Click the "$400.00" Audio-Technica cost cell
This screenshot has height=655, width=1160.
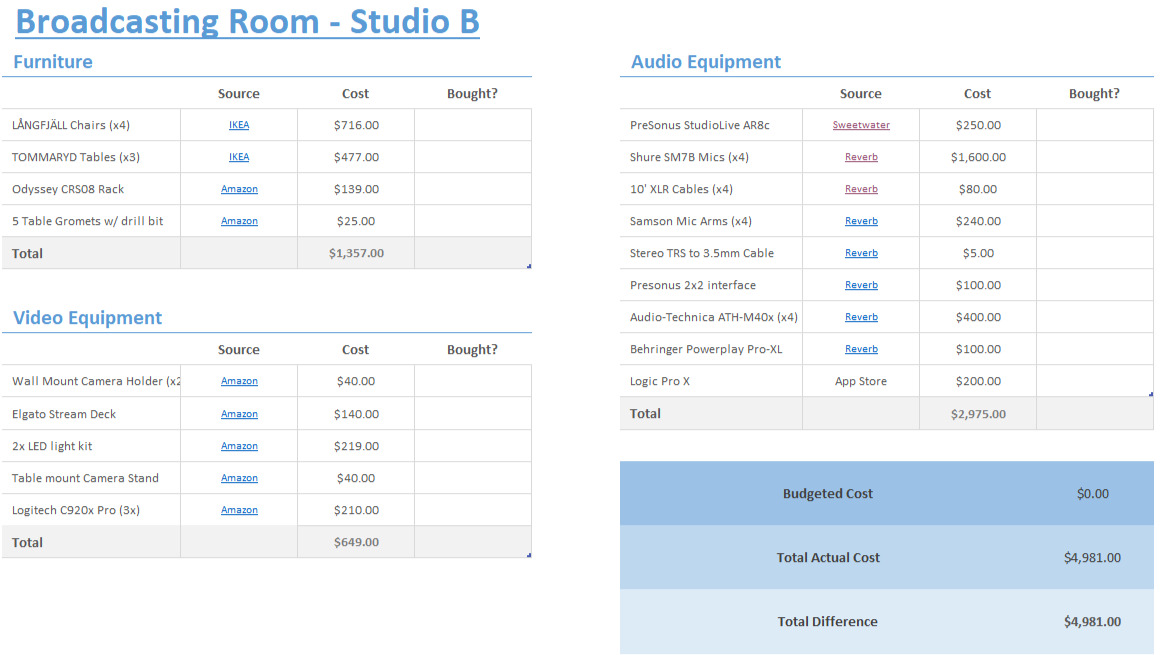[978, 317]
